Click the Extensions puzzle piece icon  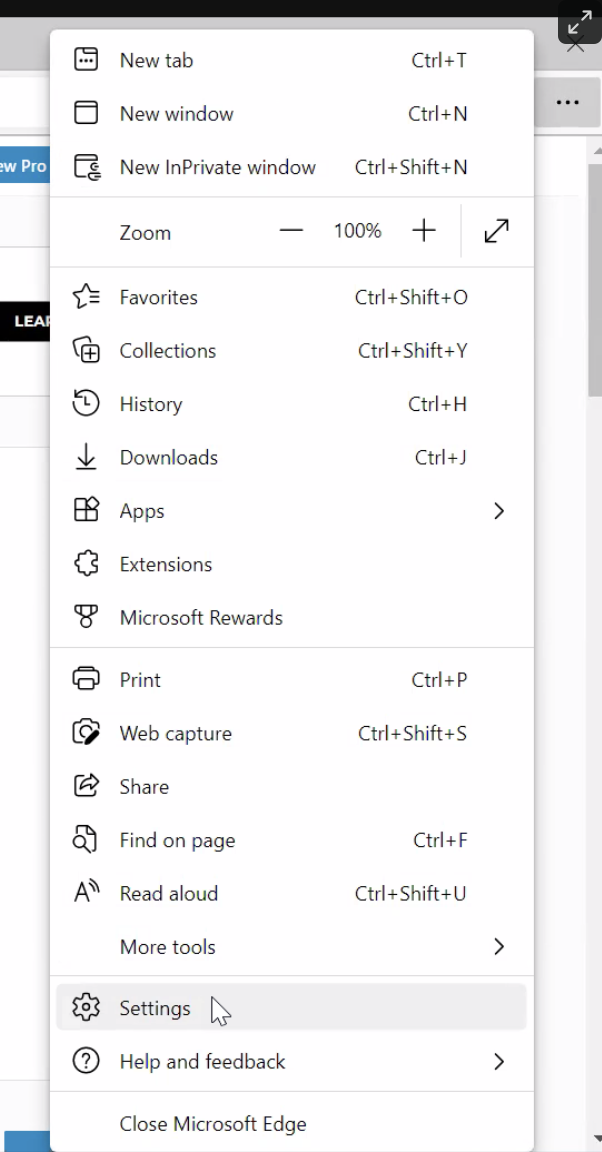[x=87, y=564]
